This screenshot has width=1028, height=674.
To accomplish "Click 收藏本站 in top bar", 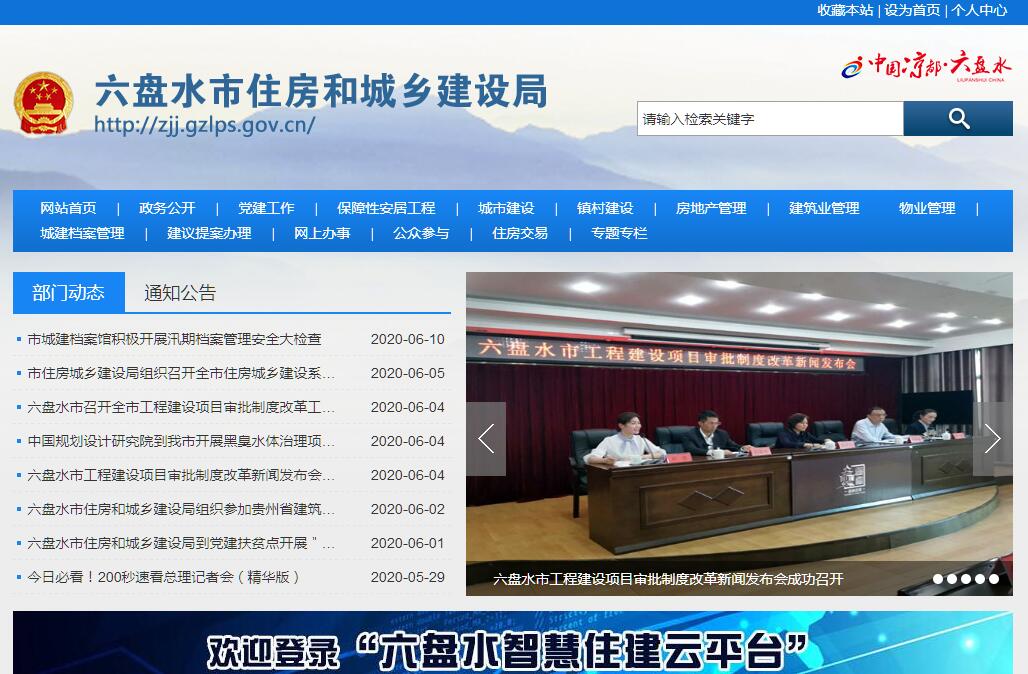I will [845, 10].
